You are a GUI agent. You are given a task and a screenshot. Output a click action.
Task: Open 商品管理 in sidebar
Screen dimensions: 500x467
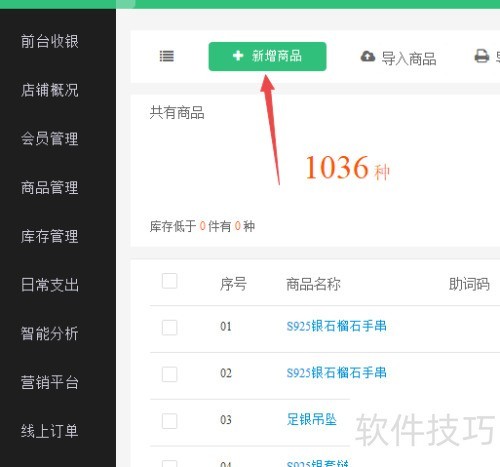coord(50,187)
